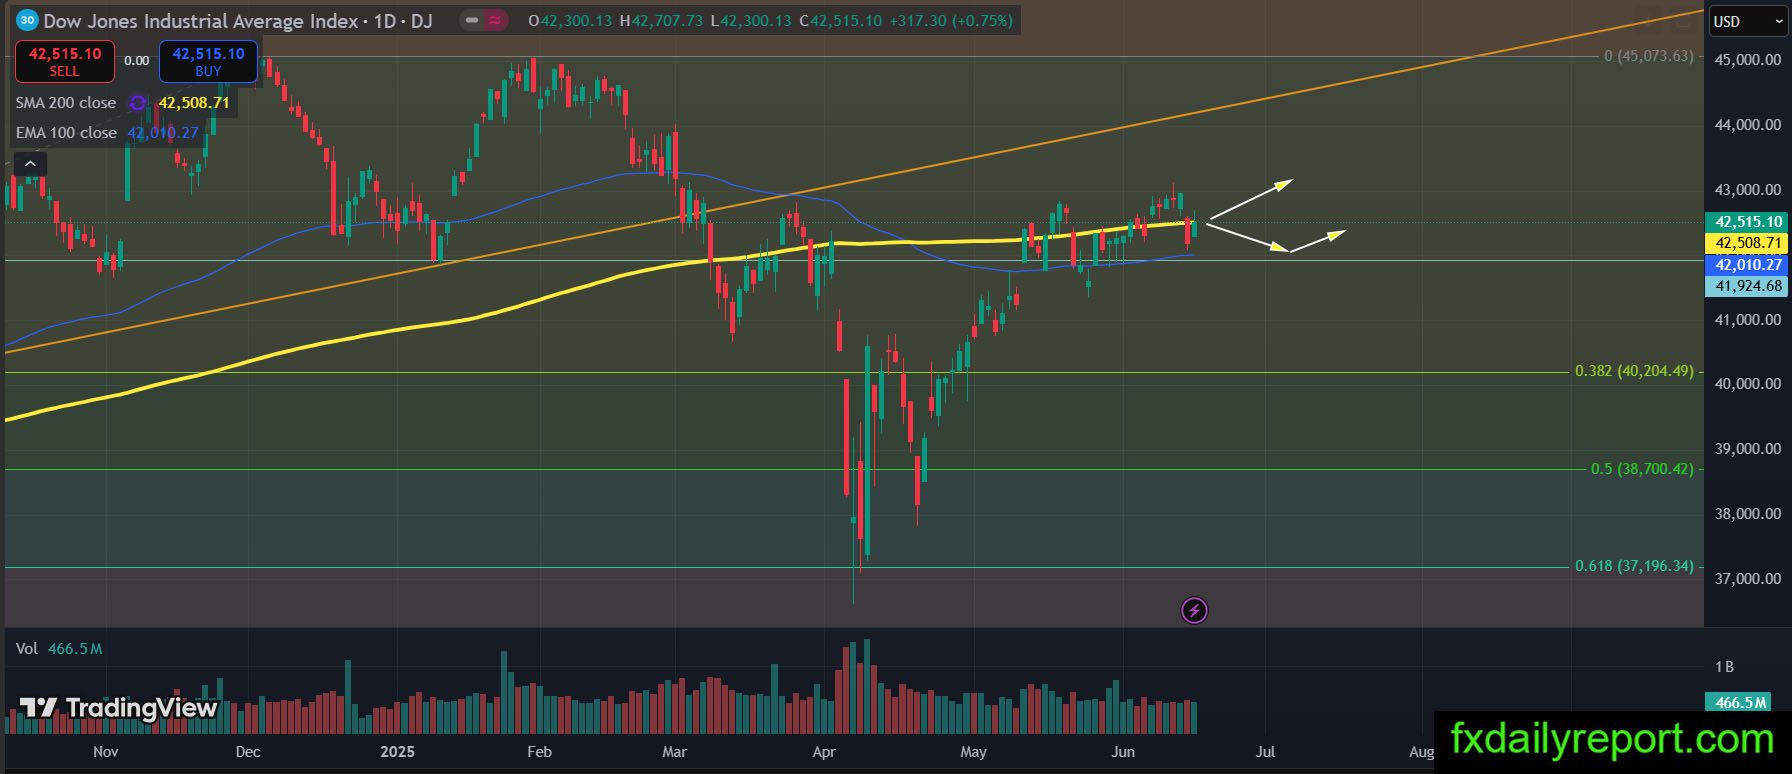Click the Dec label on time axis
Screen dimensions: 1792x774
point(247,752)
